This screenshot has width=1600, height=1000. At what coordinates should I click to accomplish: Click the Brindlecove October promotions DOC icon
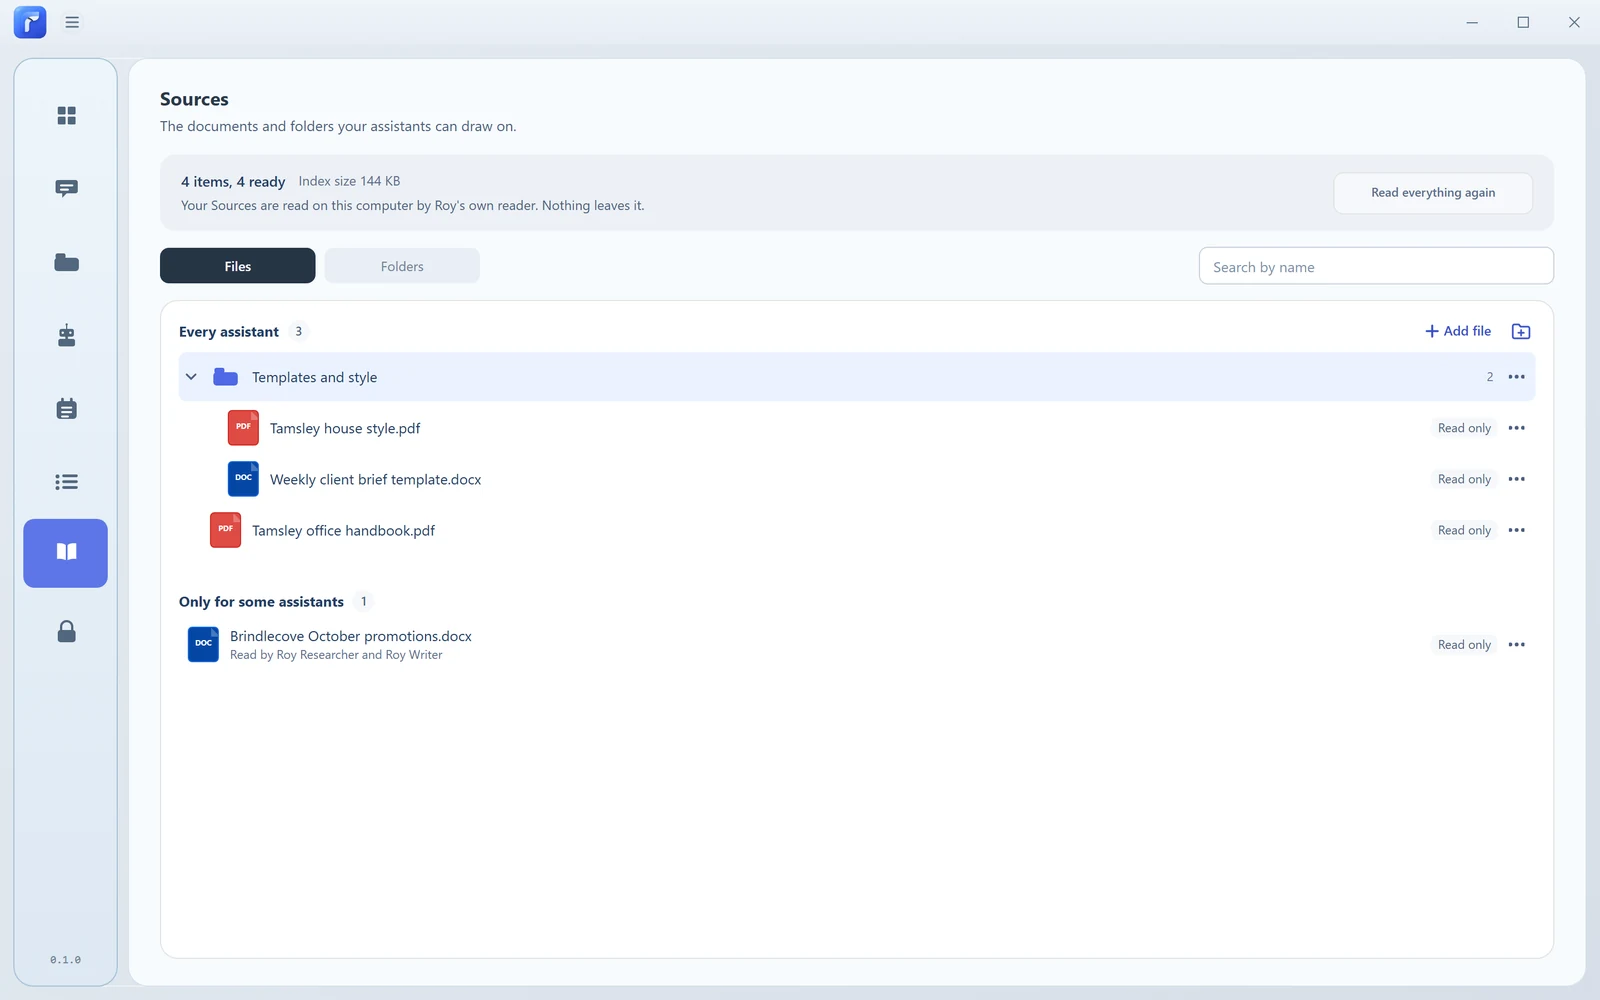coord(203,645)
